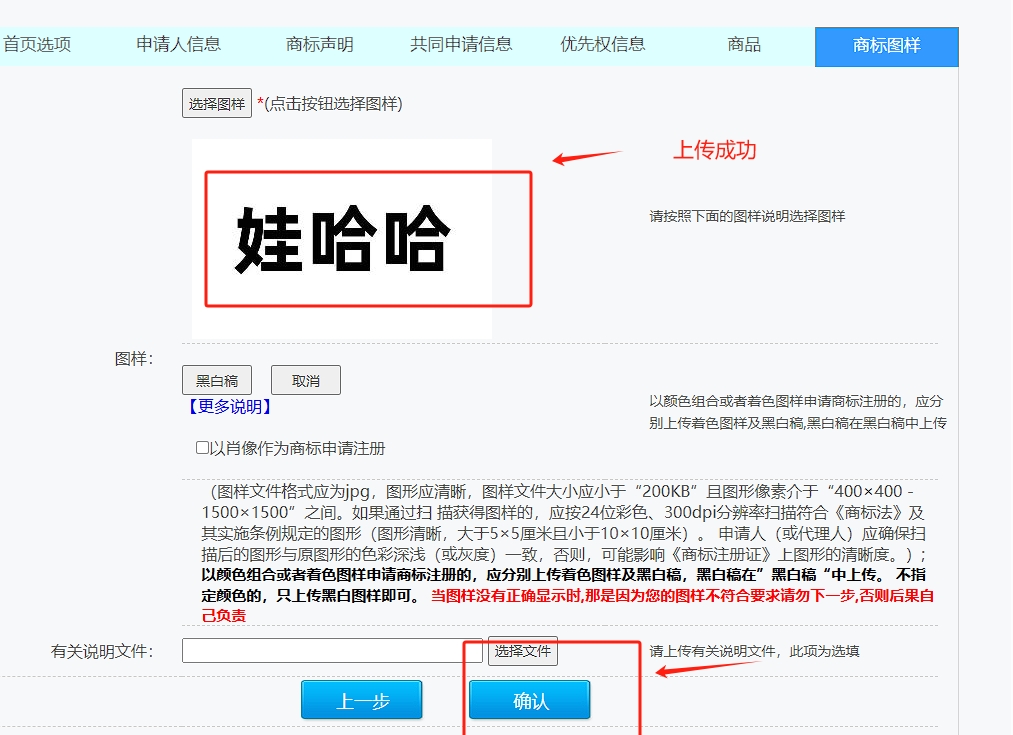
Task: Click the 有关说明文件 input field
Action: pos(332,650)
